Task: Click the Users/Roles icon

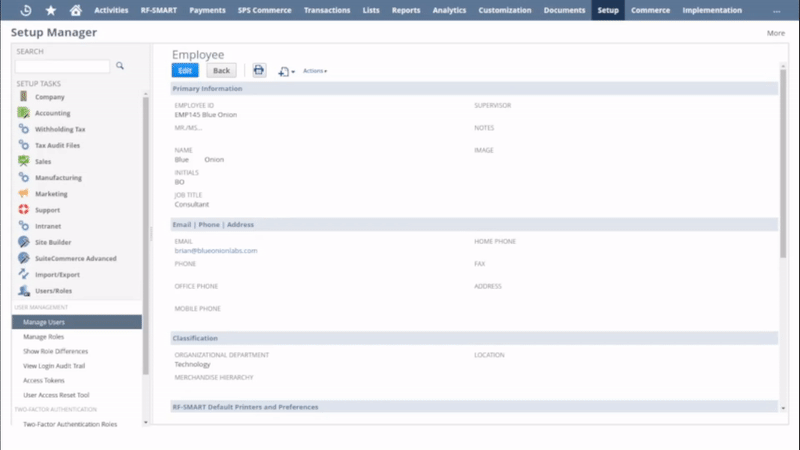Action: coord(23,290)
